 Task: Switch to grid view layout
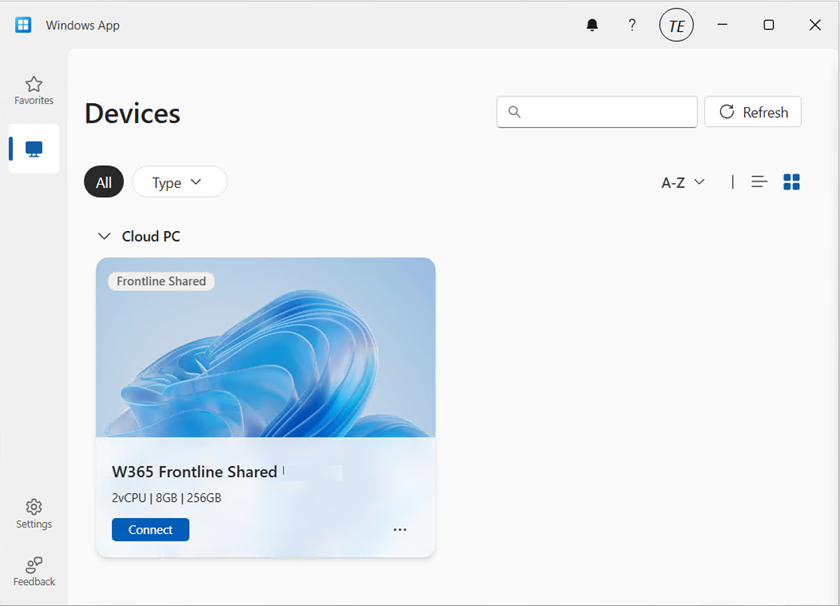(x=792, y=182)
